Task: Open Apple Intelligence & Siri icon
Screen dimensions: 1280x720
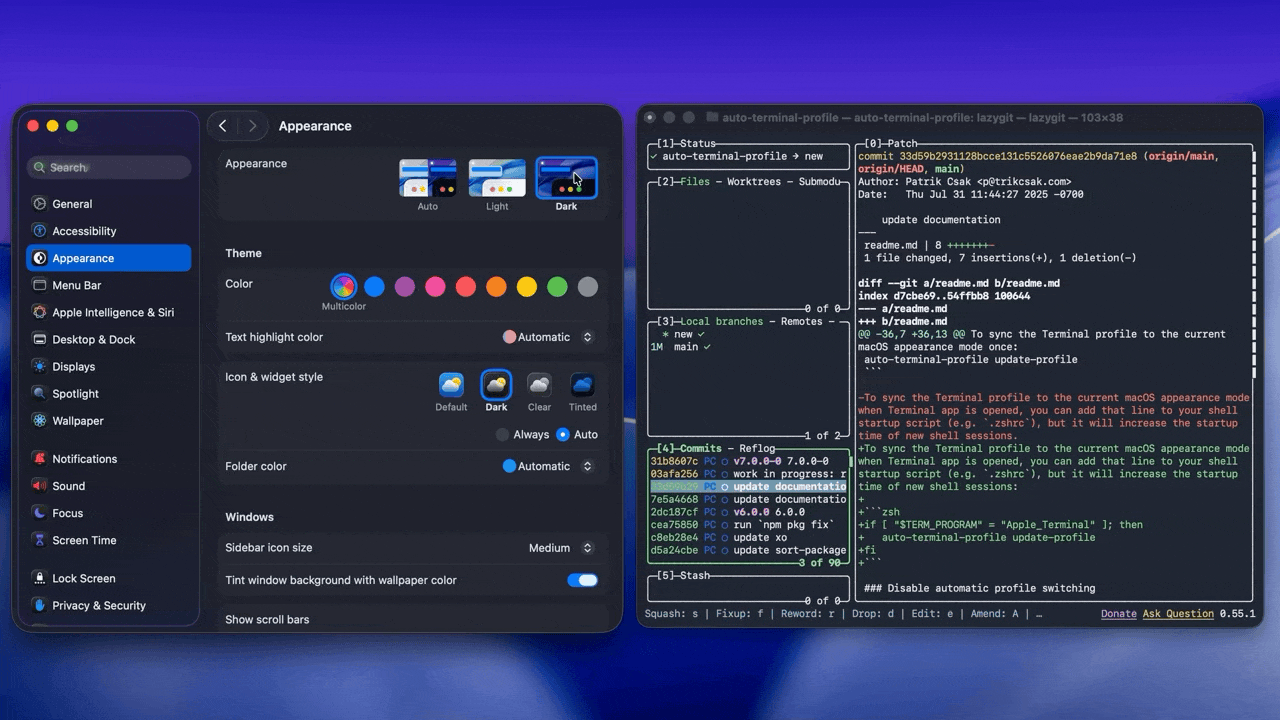Action: point(39,312)
